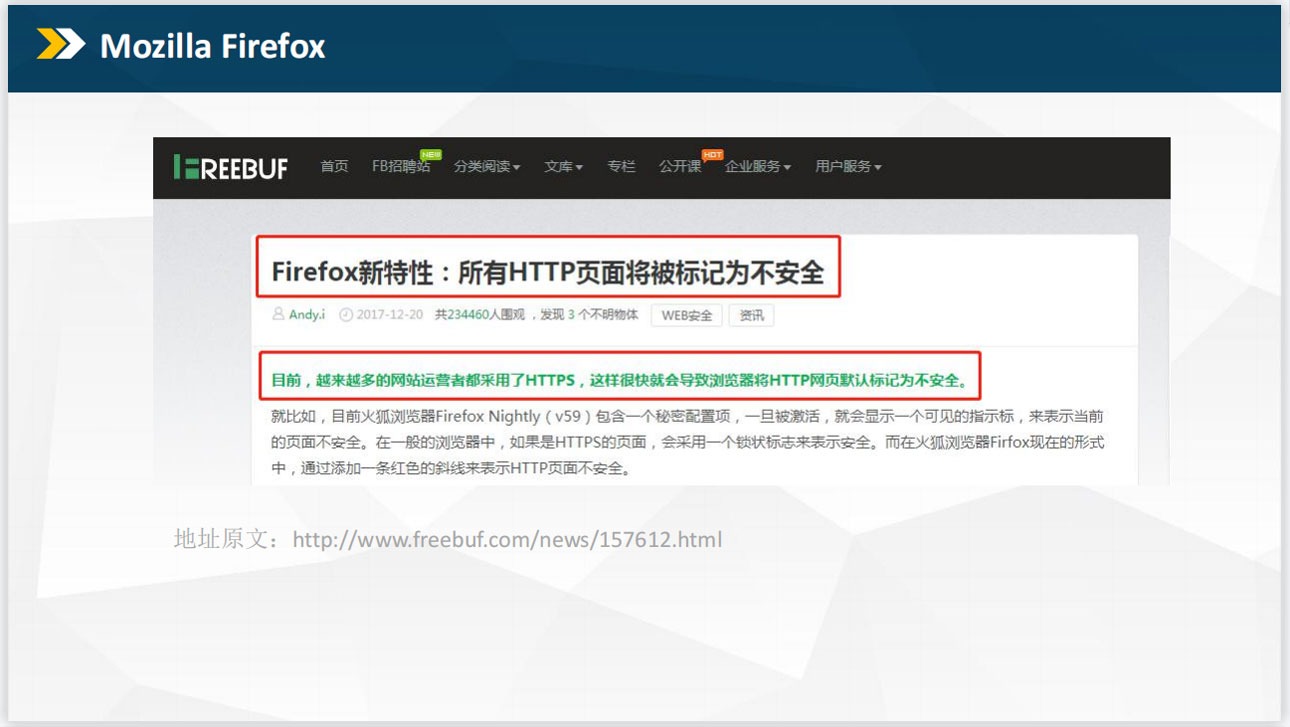Open the 首页 nav item
The width and height of the screenshot is (1290, 727).
(334, 167)
